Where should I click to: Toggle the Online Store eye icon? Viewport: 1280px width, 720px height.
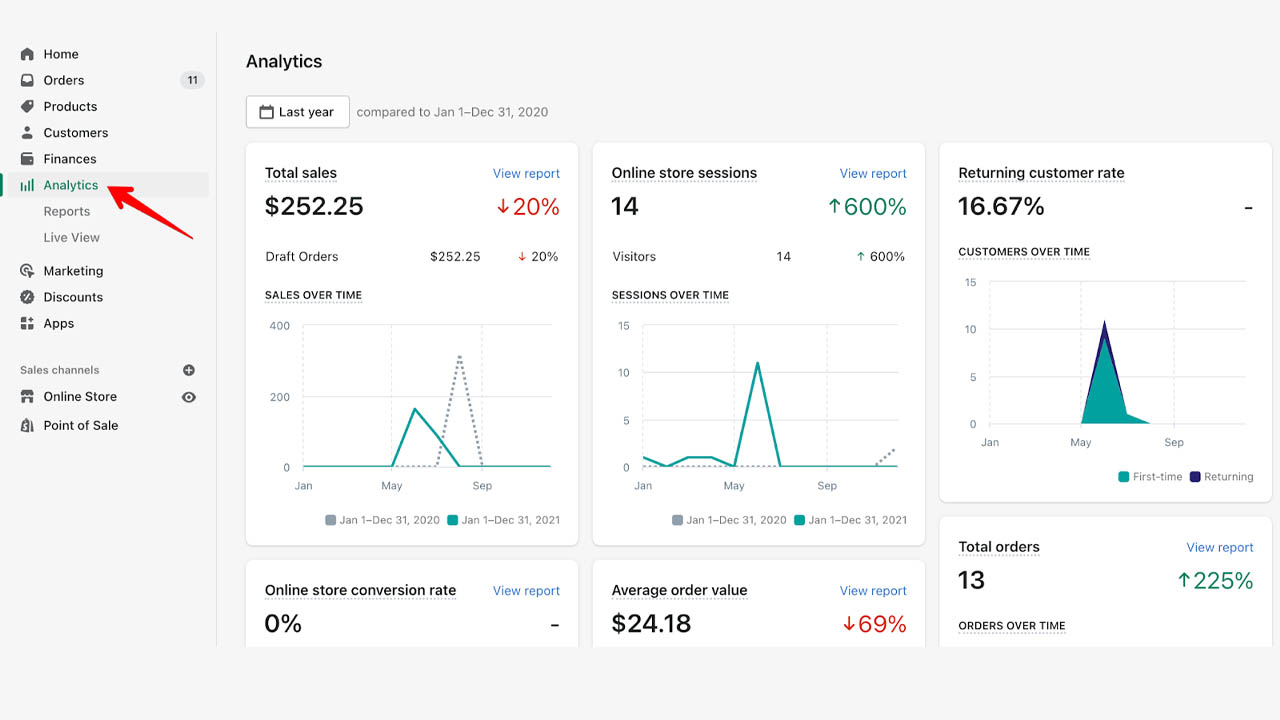point(189,397)
